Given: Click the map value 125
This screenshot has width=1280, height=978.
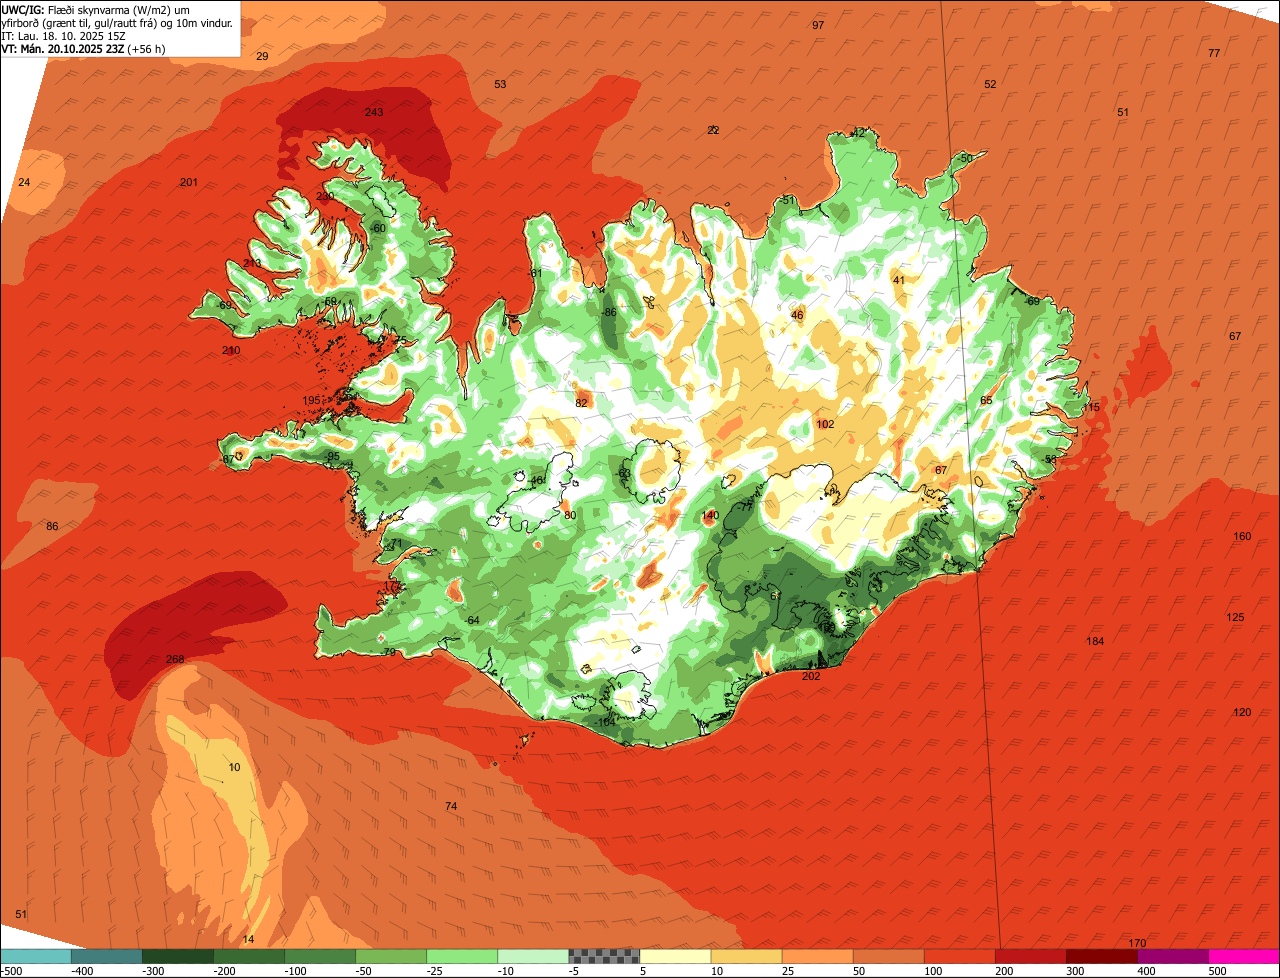Looking at the screenshot, I should click(1235, 617).
